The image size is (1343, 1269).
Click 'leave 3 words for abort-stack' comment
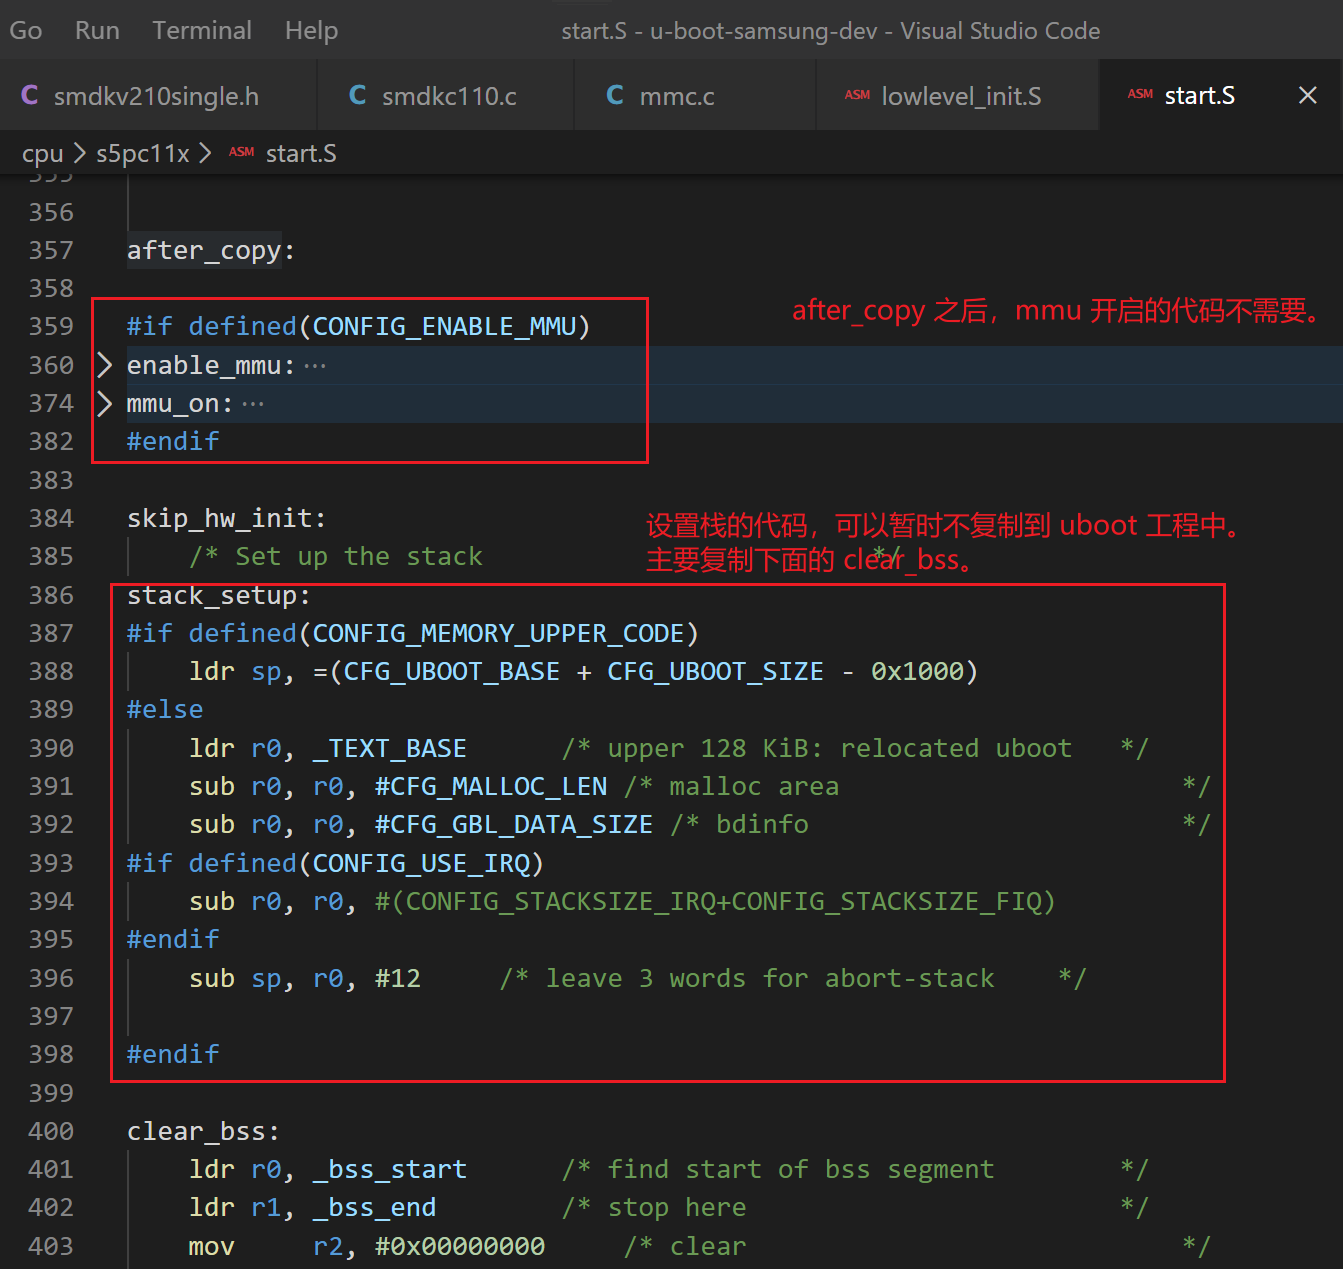770,978
